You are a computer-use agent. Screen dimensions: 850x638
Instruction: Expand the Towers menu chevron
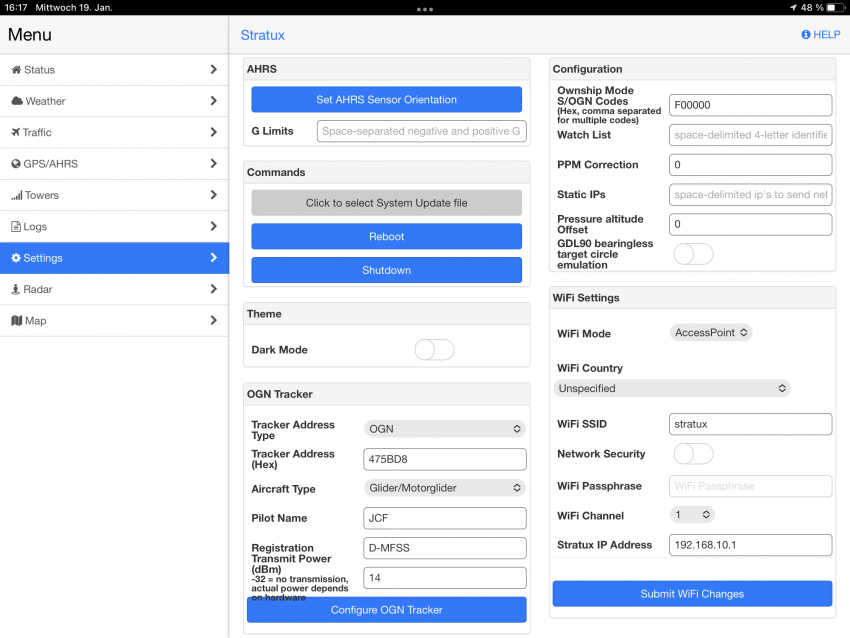214,195
